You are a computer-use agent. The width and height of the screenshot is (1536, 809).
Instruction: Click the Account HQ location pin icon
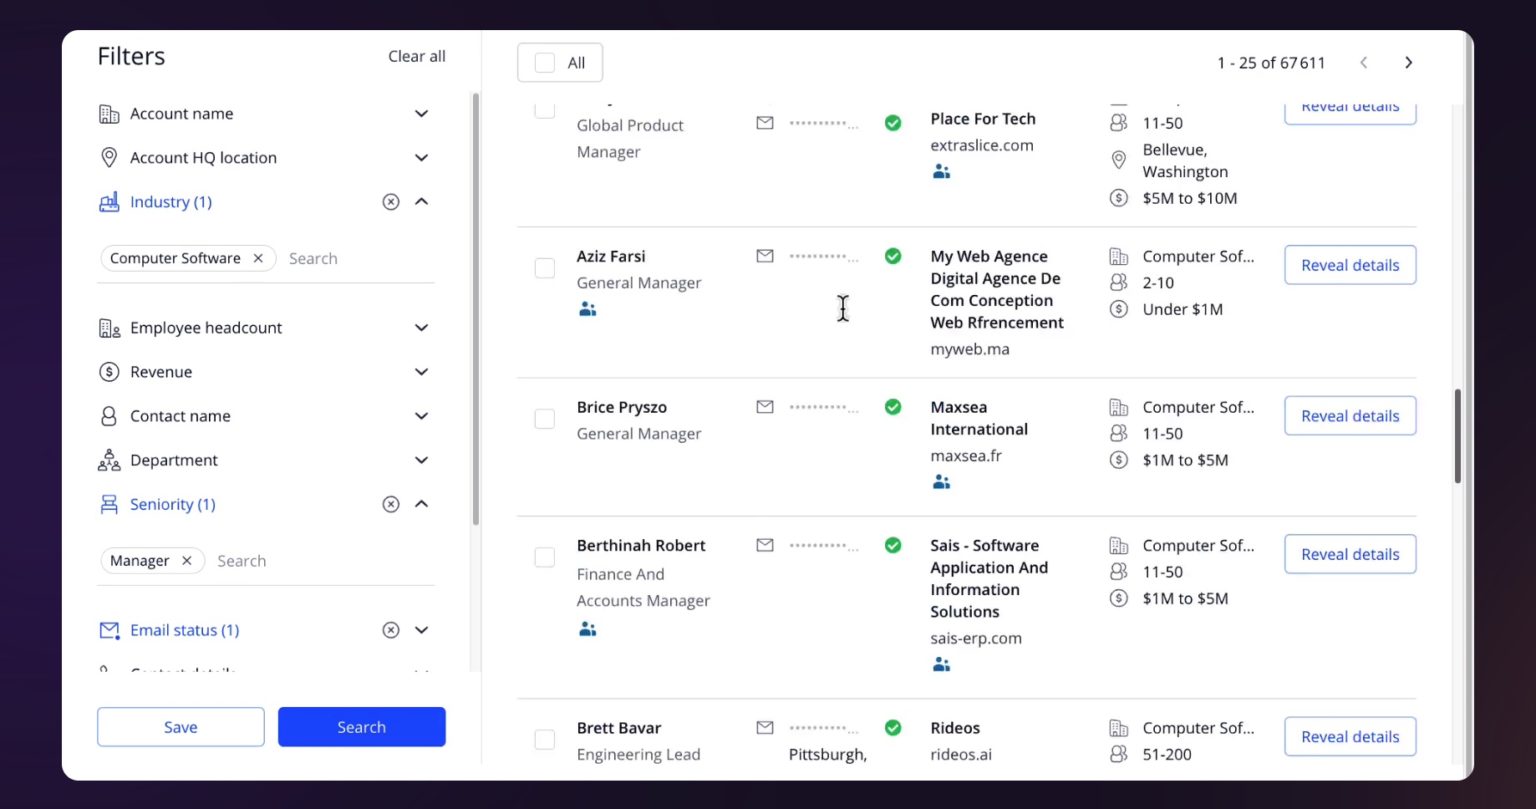click(109, 157)
